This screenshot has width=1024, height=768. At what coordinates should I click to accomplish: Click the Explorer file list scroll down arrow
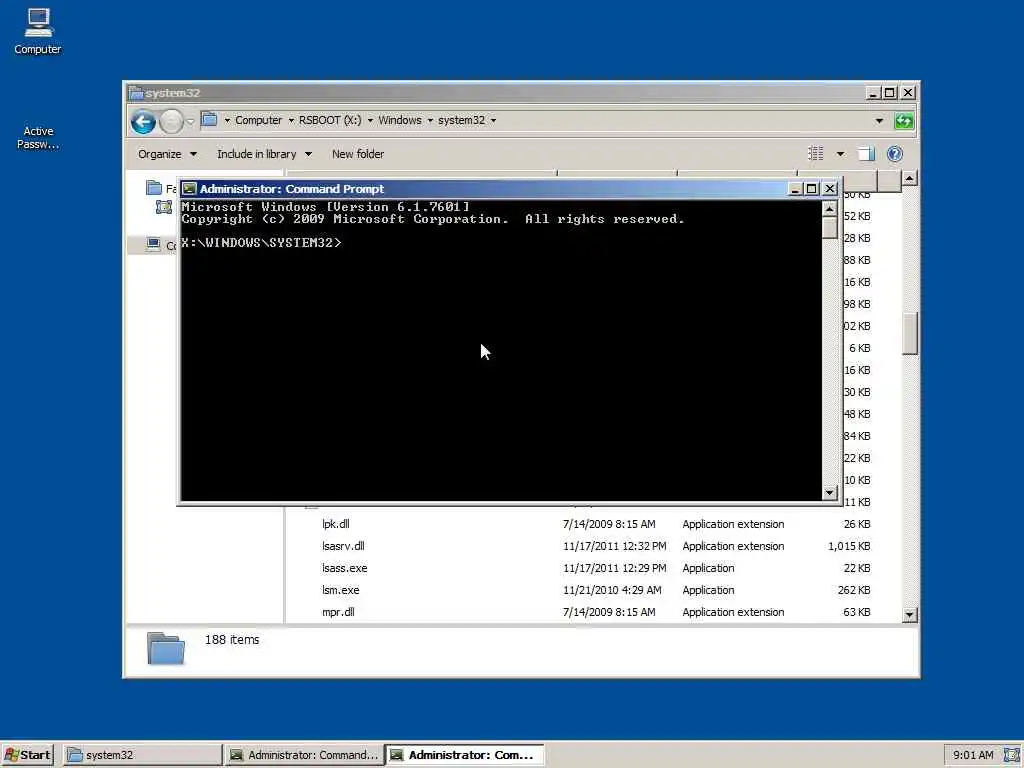click(909, 615)
